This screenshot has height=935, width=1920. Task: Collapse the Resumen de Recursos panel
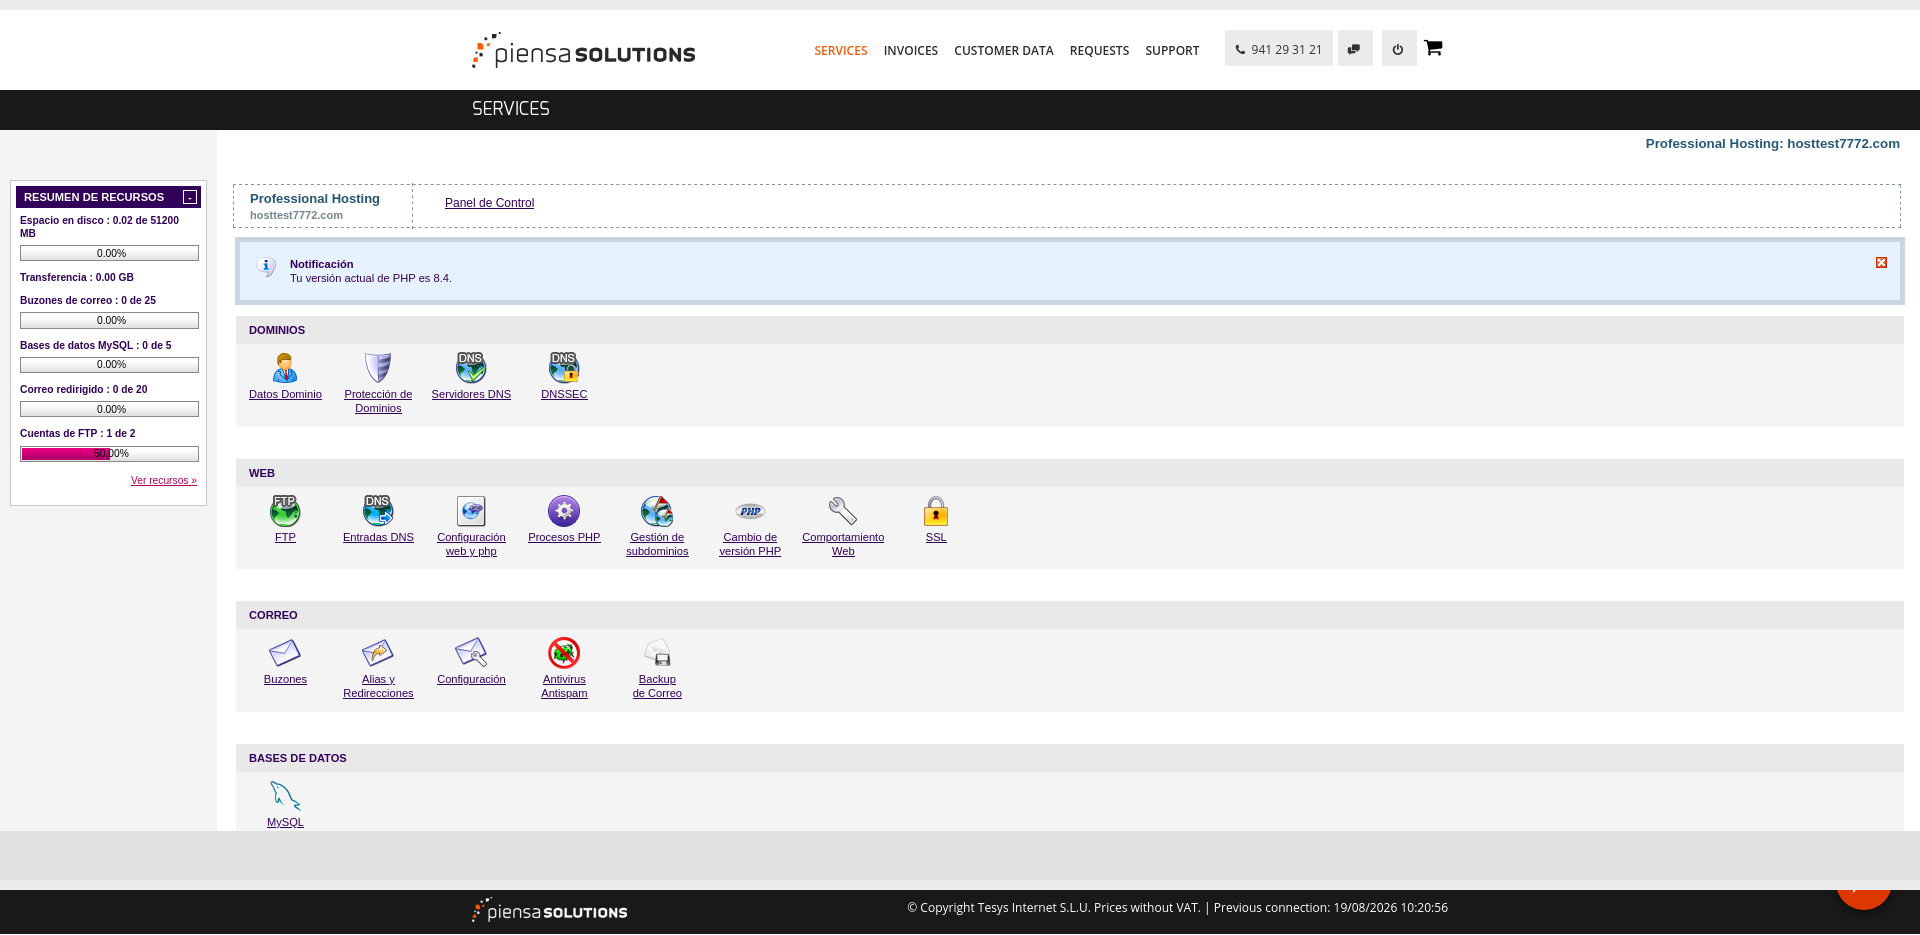click(190, 197)
